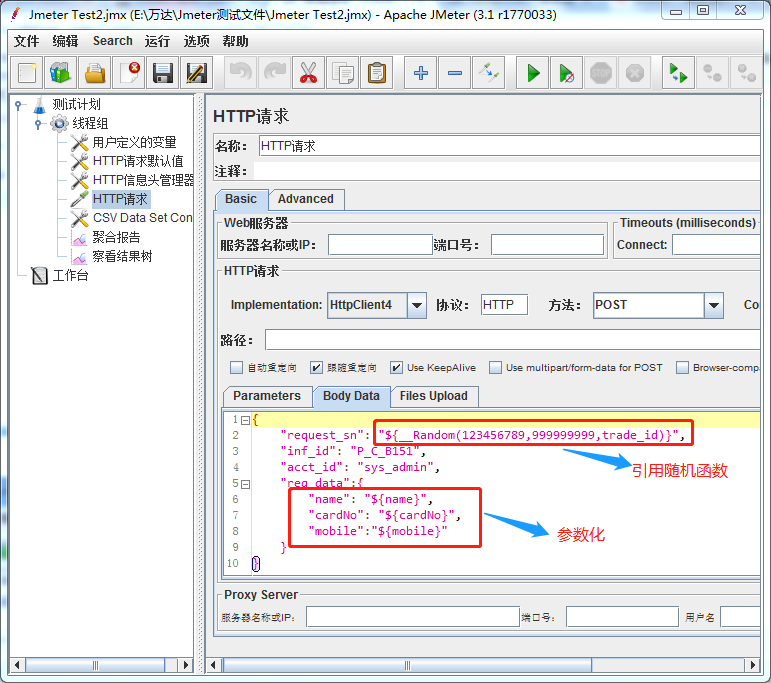Click the 服务器名称或IP field under Web服务器
Image resolution: width=771 pixels, height=683 pixels.
pos(380,244)
